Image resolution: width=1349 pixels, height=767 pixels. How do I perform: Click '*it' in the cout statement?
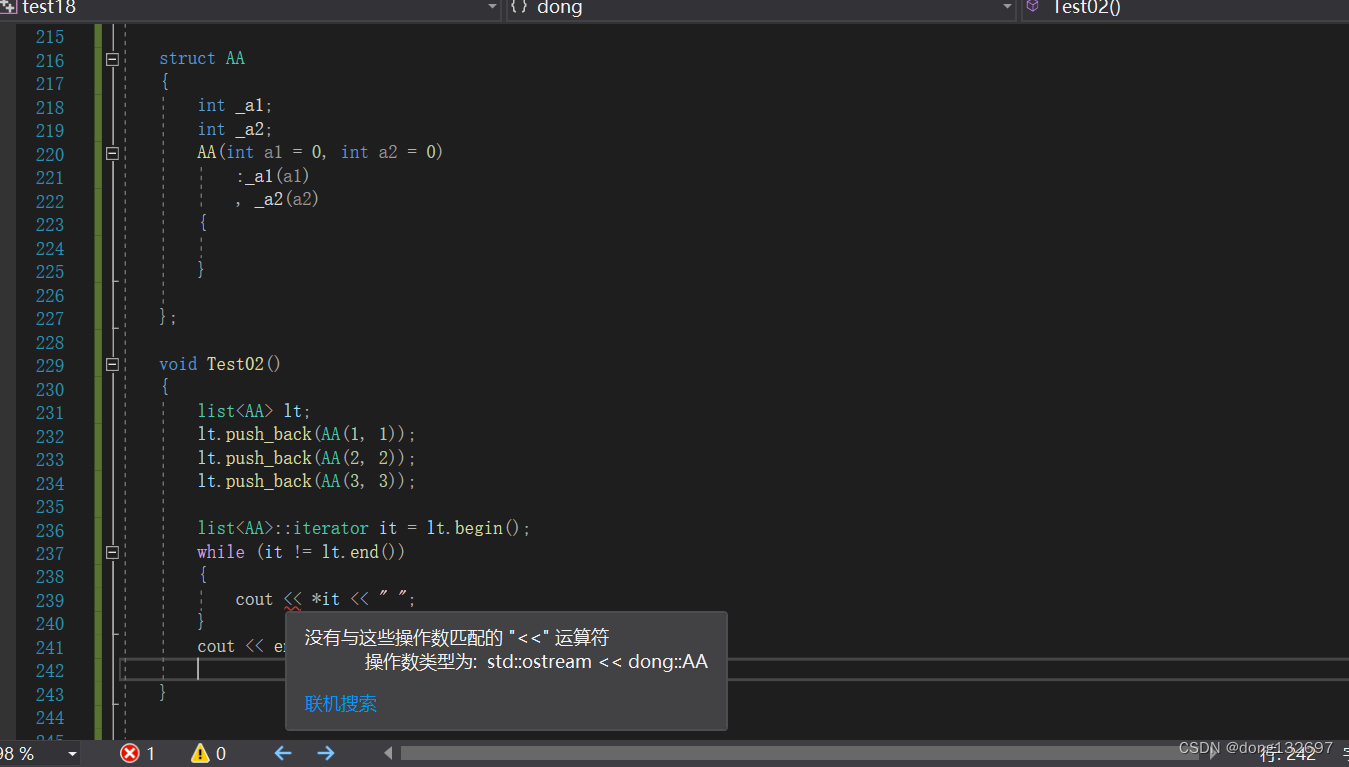(x=326, y=599)
